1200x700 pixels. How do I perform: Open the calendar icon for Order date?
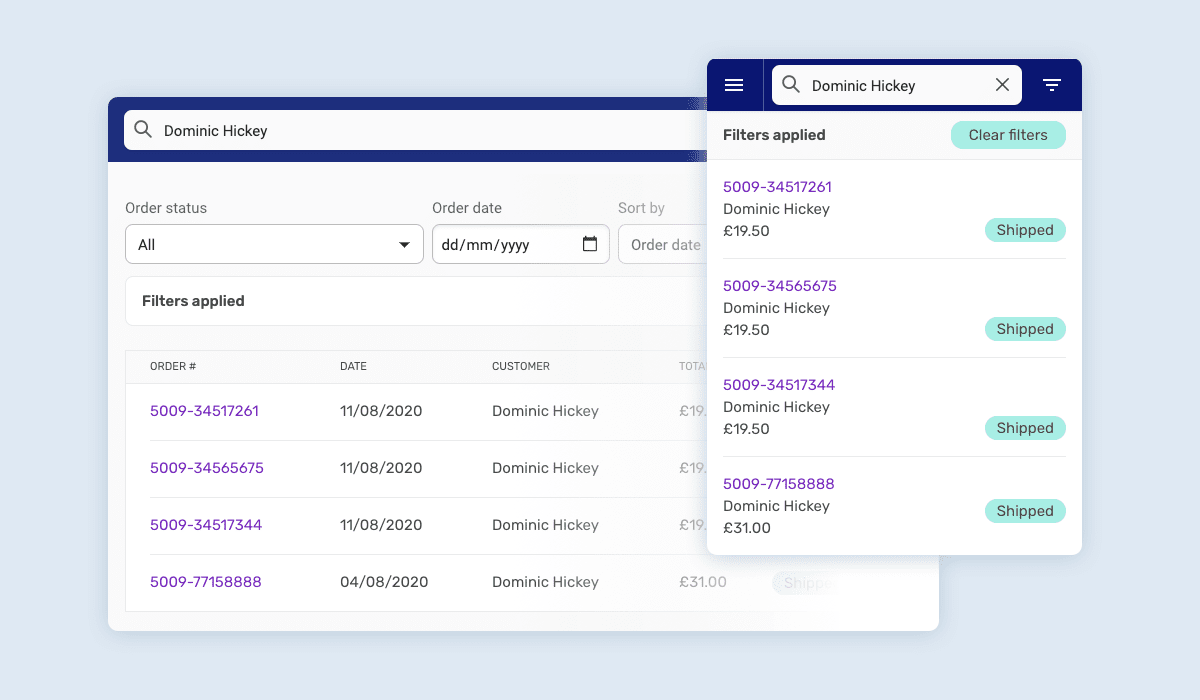(x=590, y=244)
